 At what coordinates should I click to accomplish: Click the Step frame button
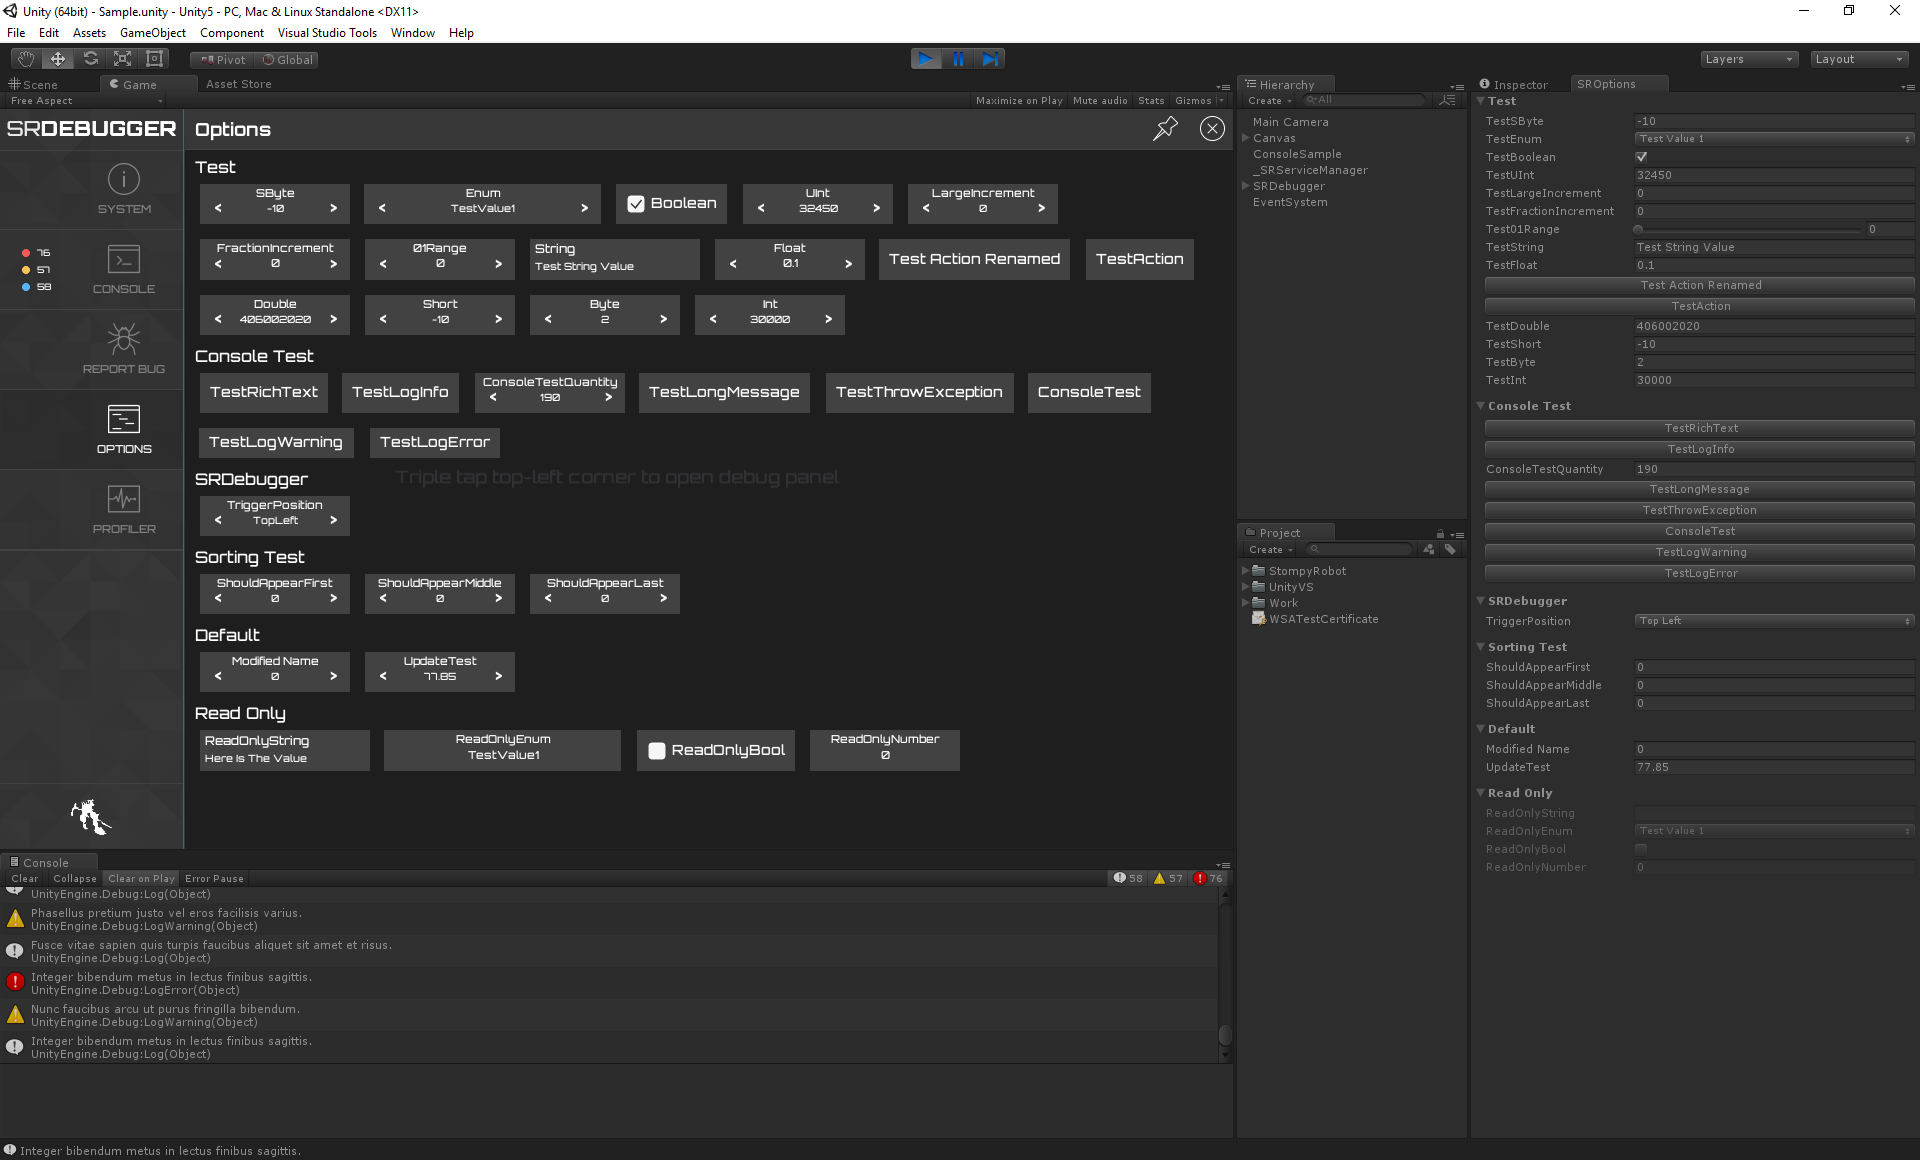989,59
